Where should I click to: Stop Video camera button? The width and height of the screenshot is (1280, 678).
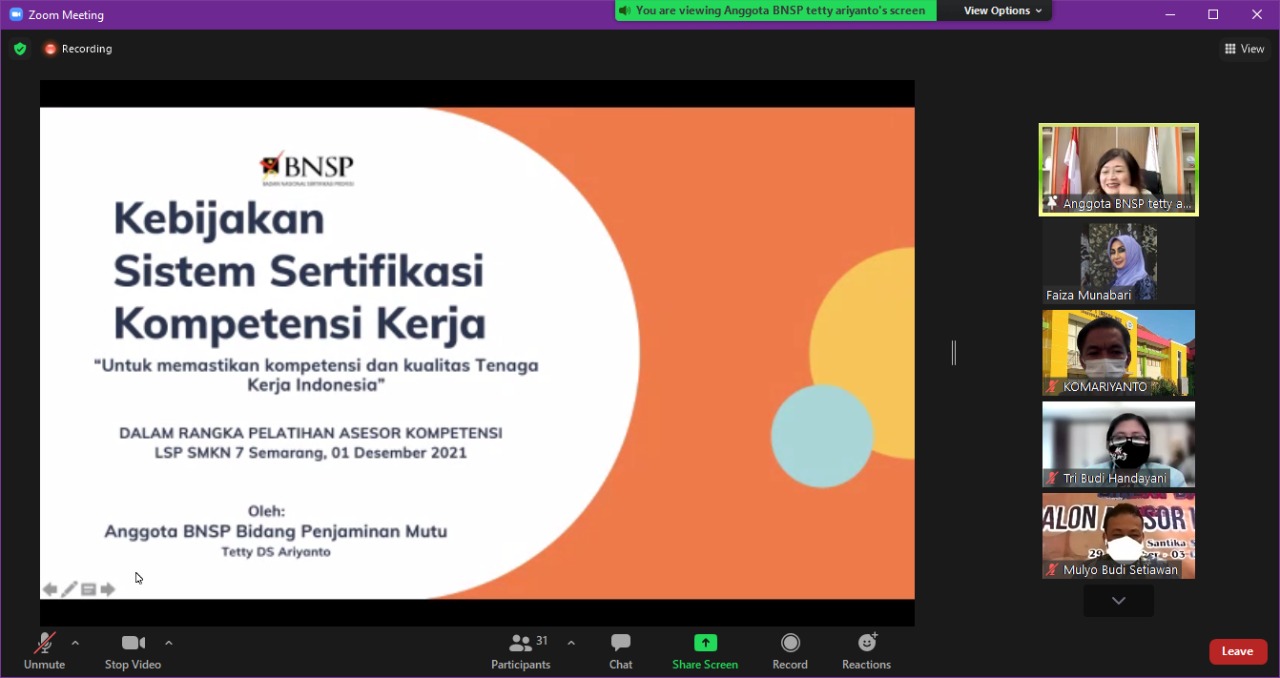[133, 651]
